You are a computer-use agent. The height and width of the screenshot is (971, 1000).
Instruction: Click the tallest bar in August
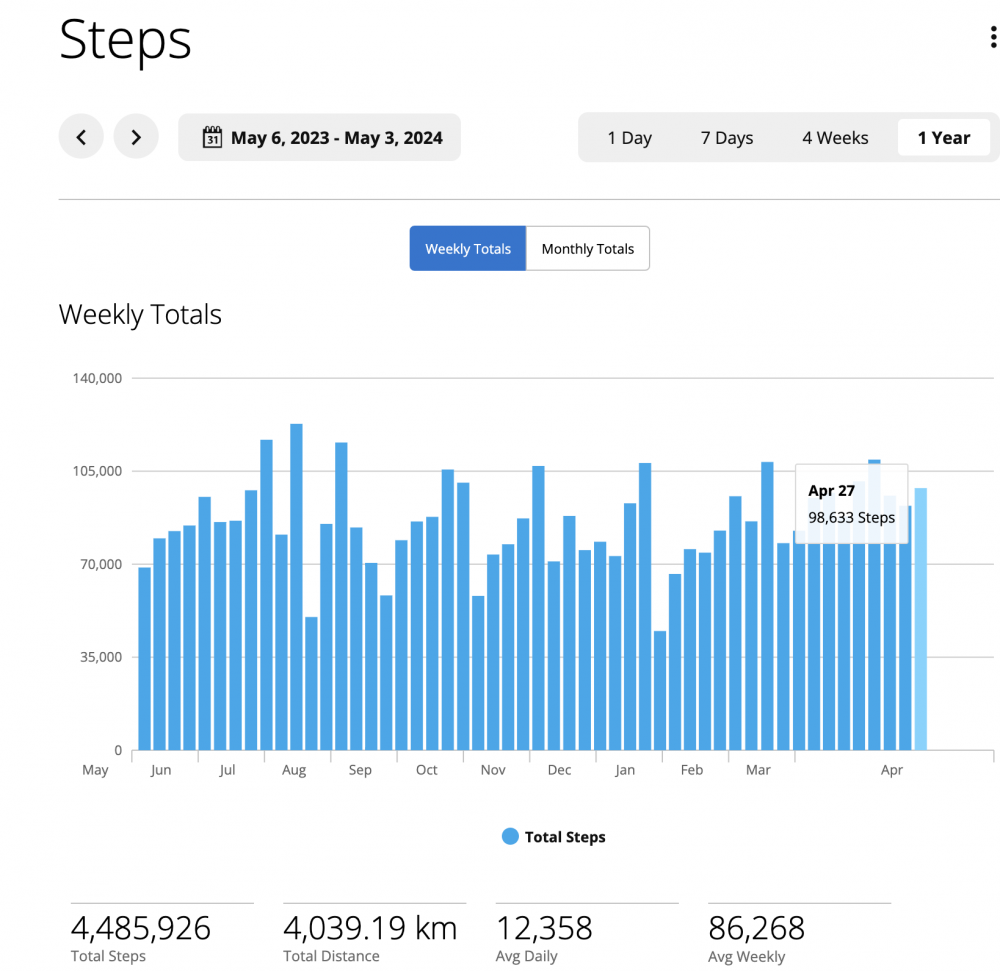[296, 590]
